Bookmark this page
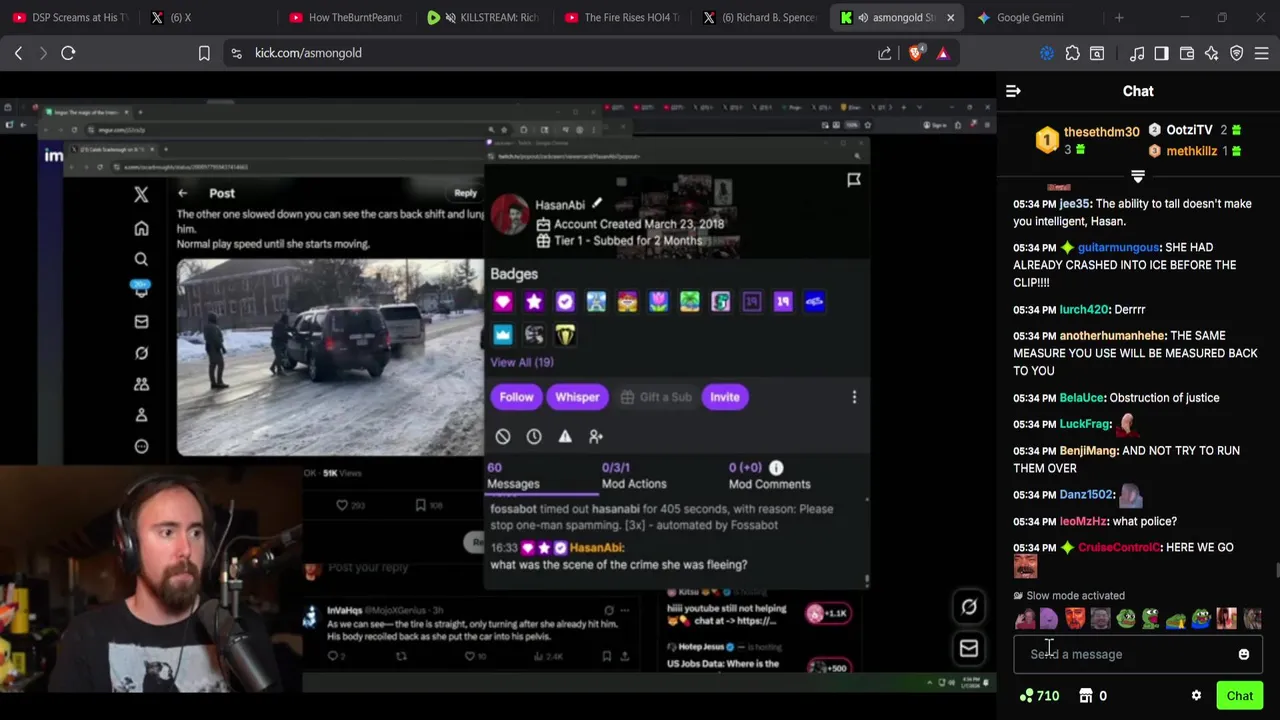The width and height of the screenshot is (1280, 720). (204, 53)
